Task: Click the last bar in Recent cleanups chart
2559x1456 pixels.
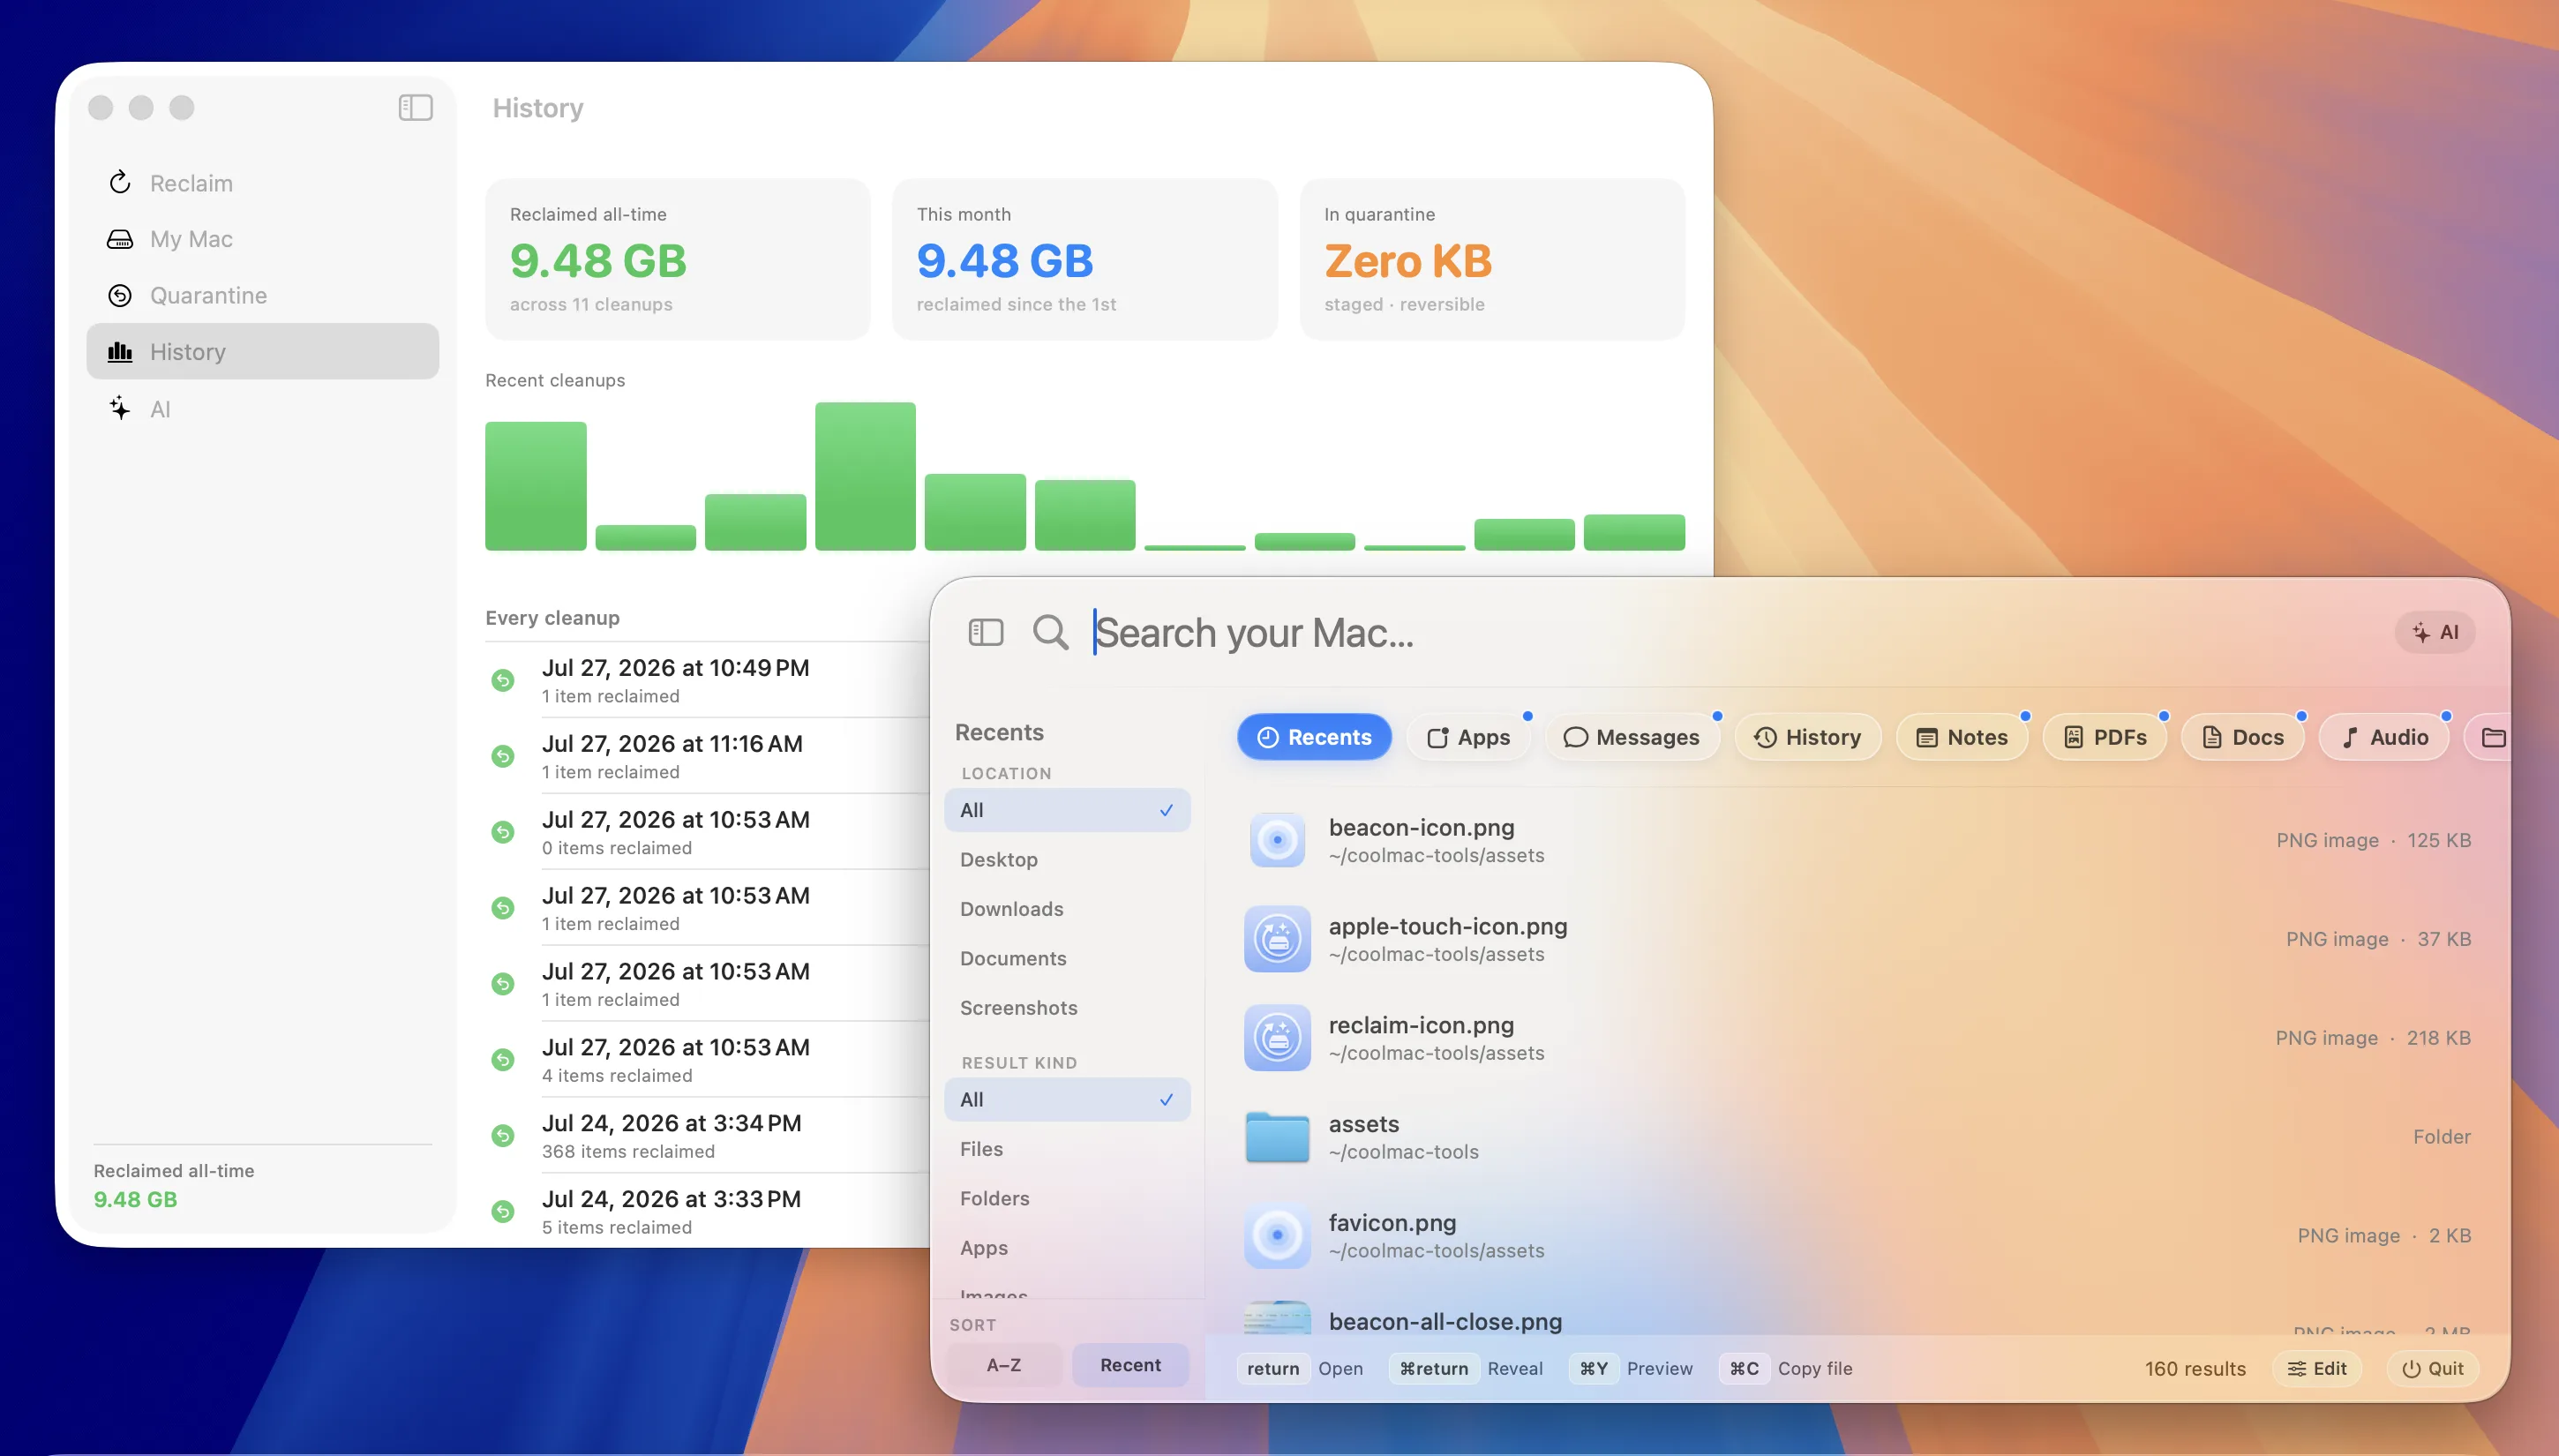Action: pos(1634,532)
